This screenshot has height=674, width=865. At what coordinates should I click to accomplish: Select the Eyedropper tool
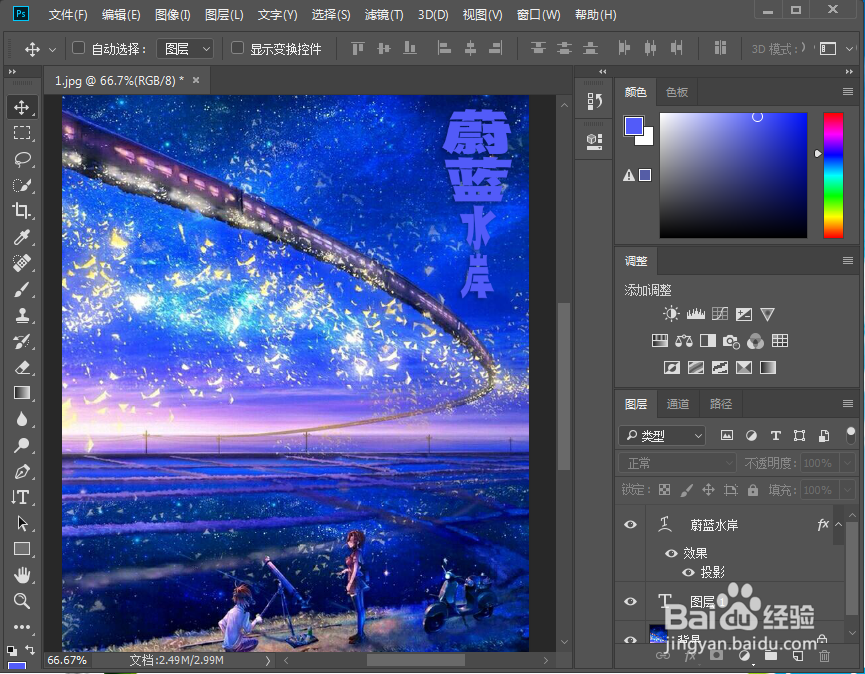coord(22,237)
